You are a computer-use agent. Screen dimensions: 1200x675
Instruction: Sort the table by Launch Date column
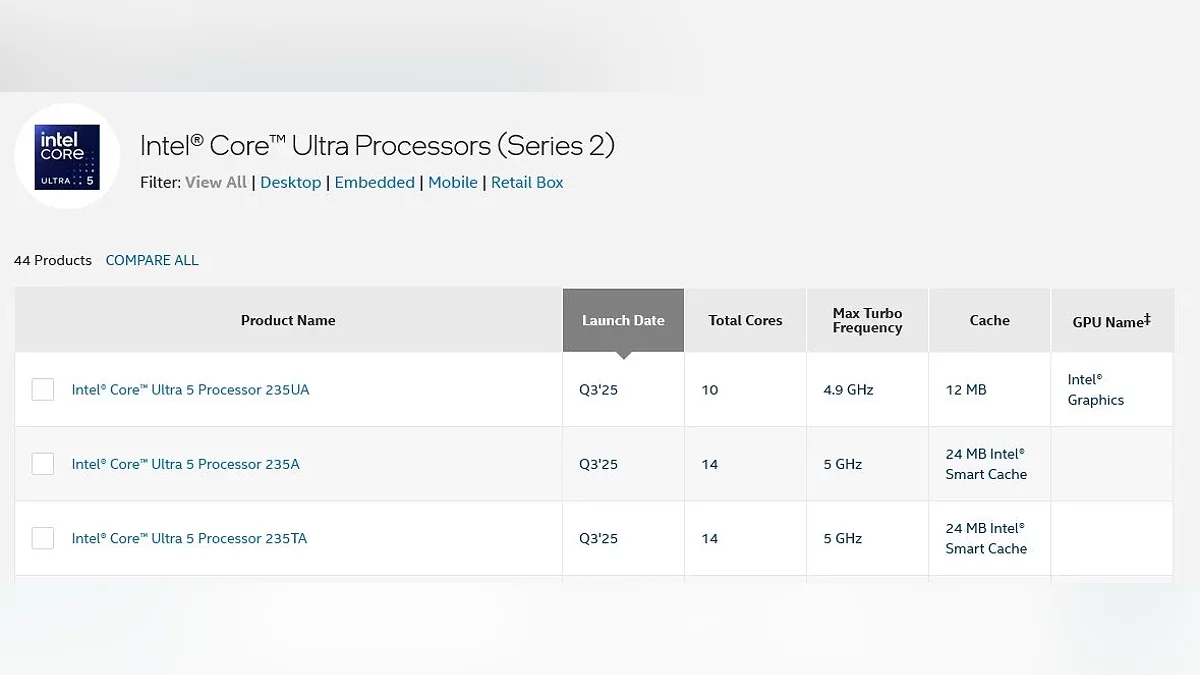pos(623,320)
